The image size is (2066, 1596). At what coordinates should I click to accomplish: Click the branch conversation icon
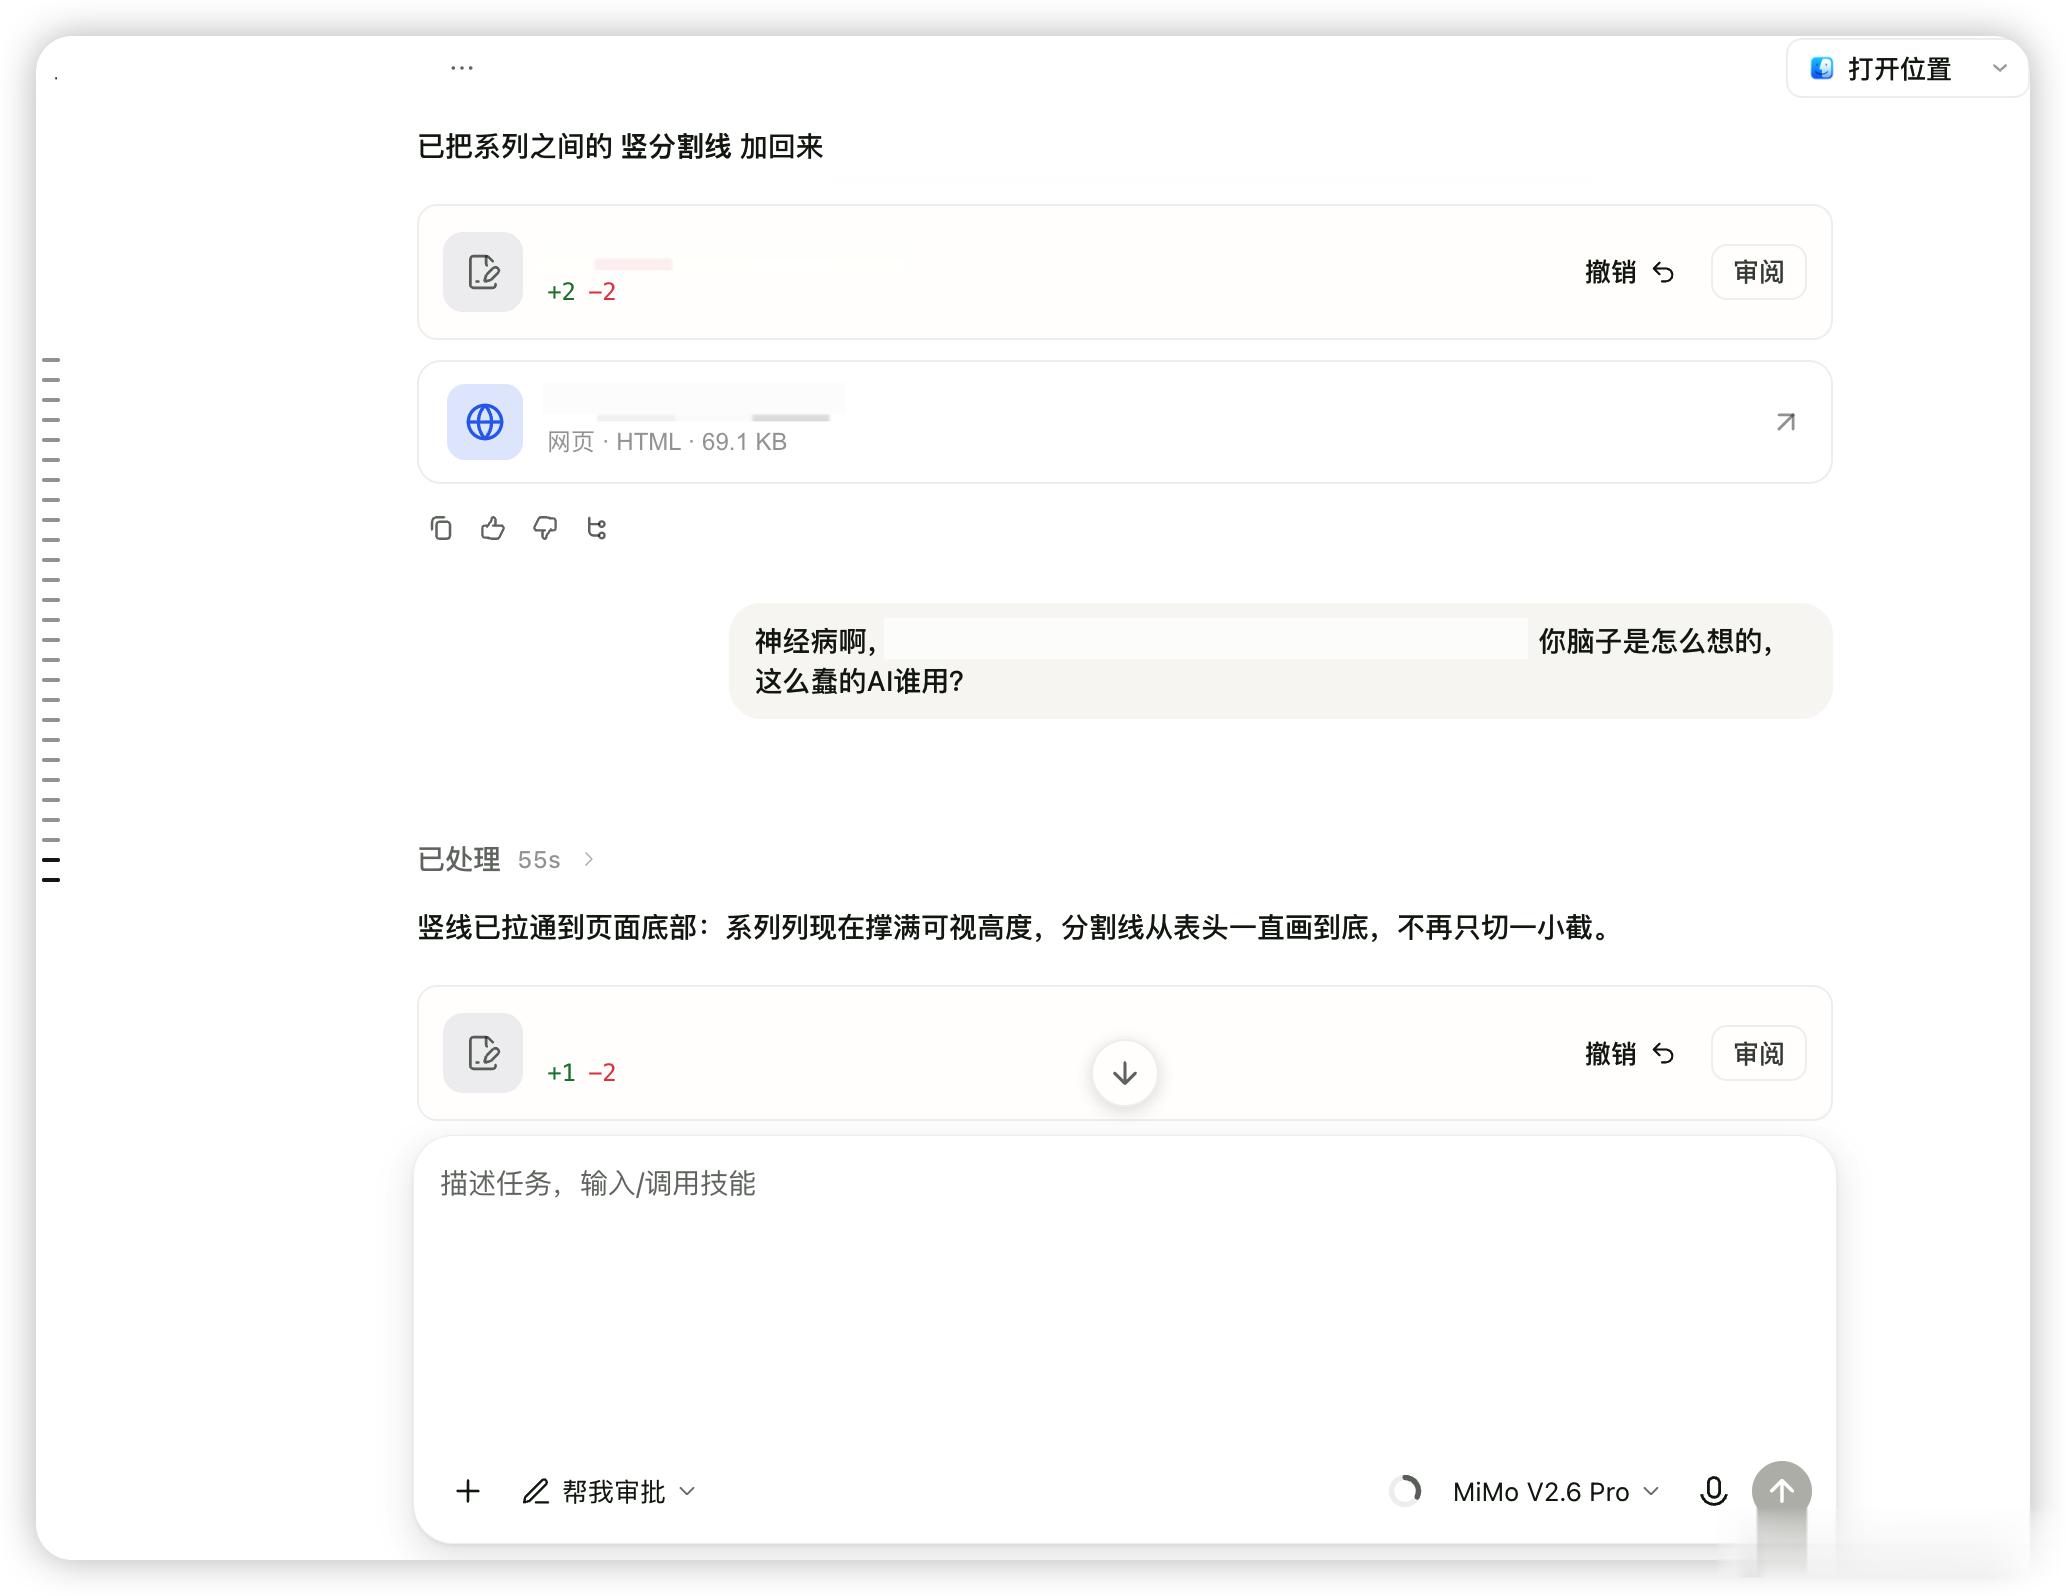(597, 528)
